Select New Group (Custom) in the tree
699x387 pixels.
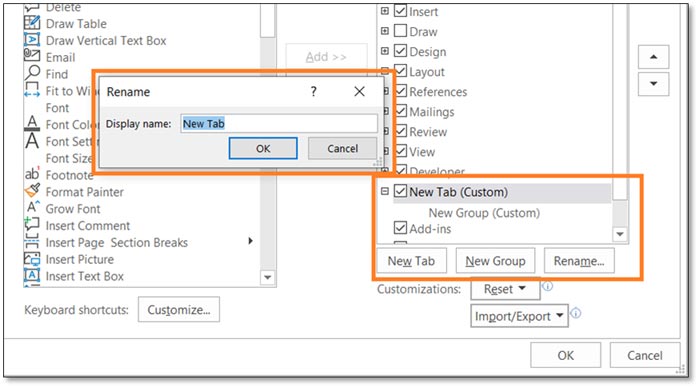(x=484, y=213)
